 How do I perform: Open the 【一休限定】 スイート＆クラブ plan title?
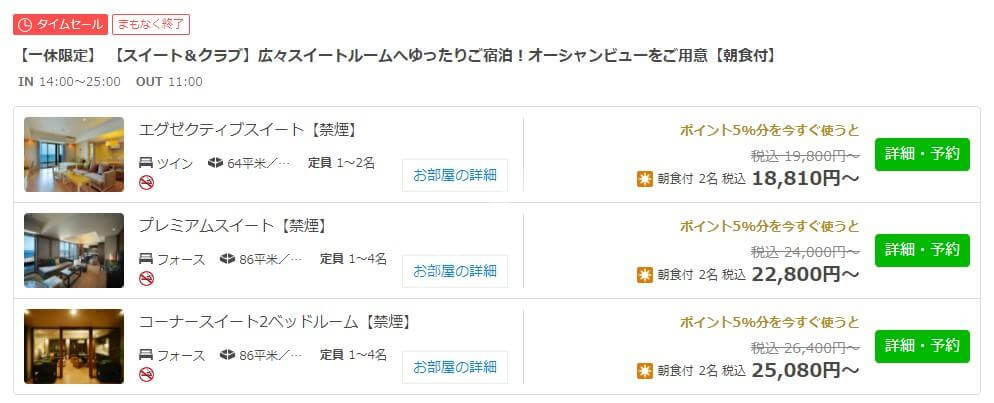[x=397, y=56]
